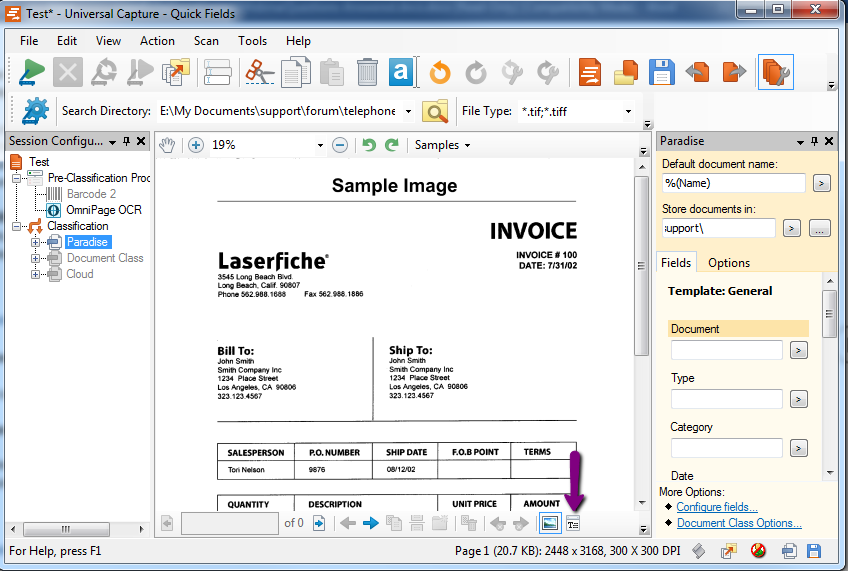Open the File menu
Viewport: 848px width, 571px height.
[x=29, y=41]
